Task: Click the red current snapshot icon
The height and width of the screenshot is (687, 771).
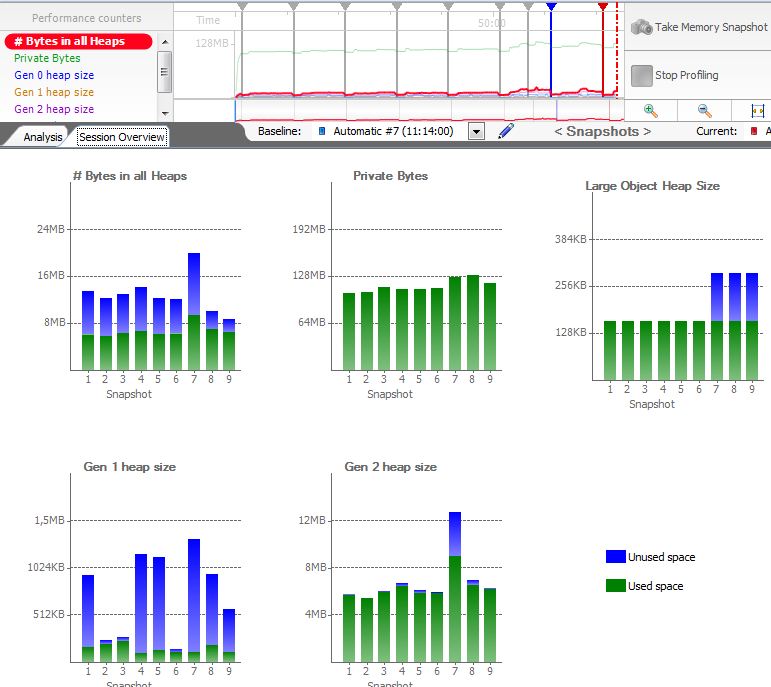Action: tap(754, 131)
